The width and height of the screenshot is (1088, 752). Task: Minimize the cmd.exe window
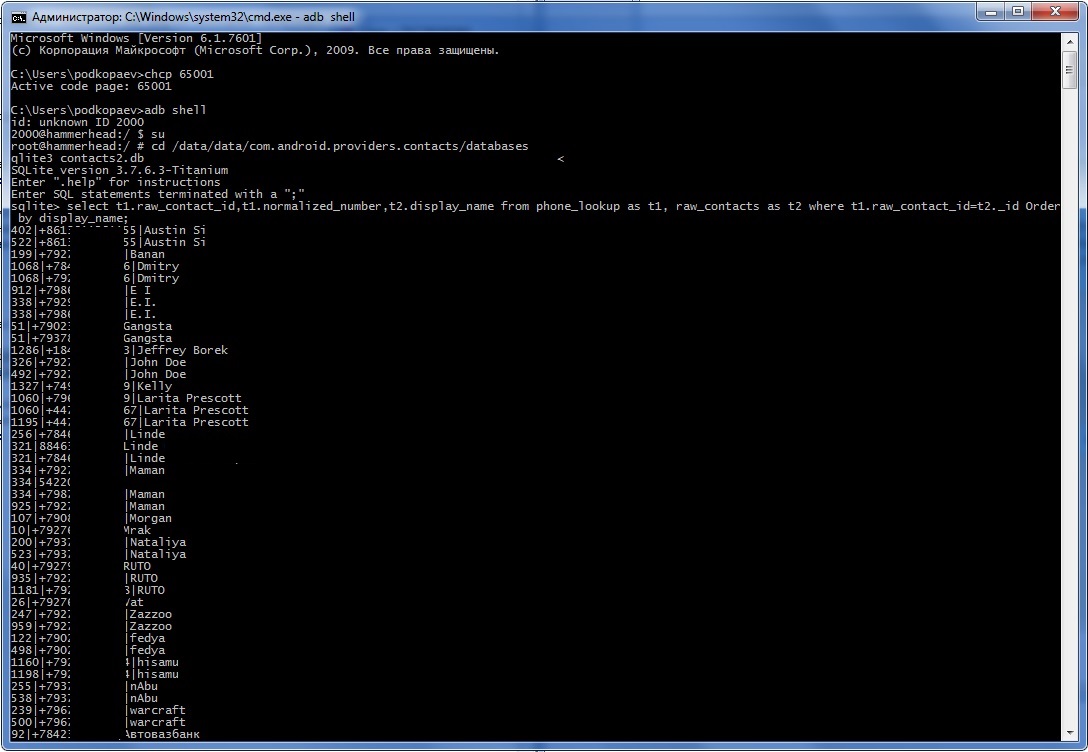992,12
